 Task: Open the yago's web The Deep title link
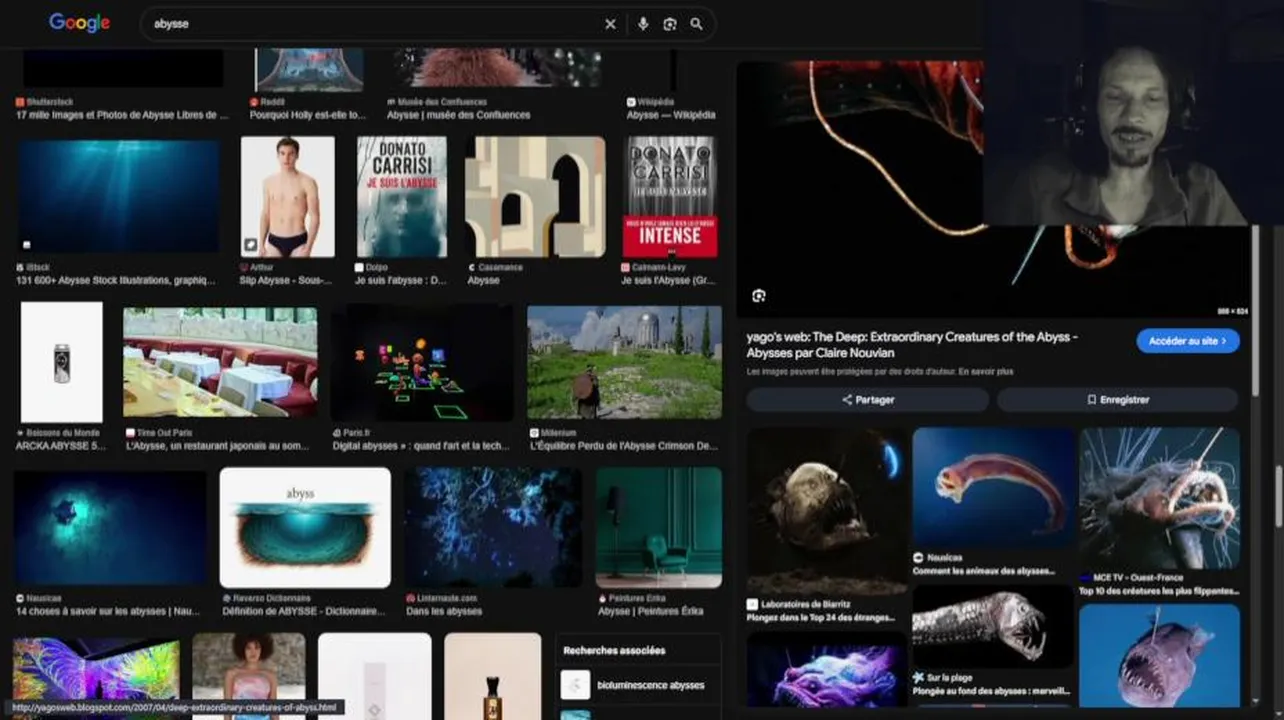[912, 345]
